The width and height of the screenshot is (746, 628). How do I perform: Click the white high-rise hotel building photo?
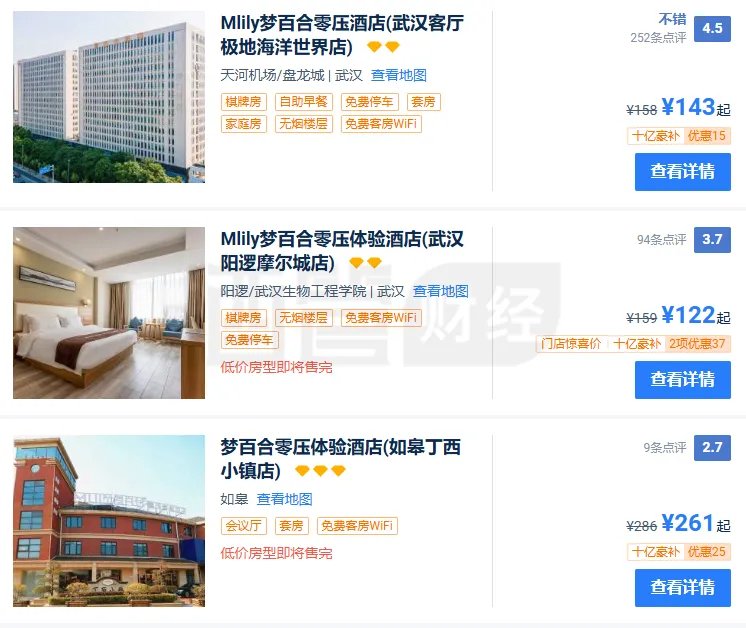pos(109,97)
